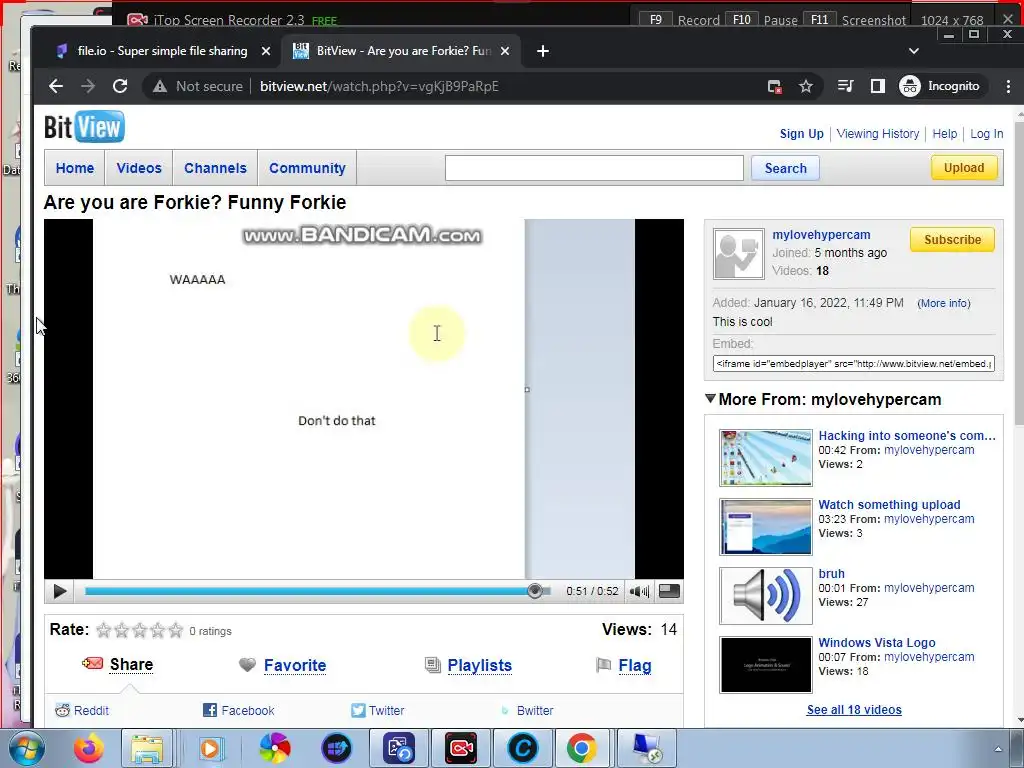Viewport: 1024px width, 768px height.
Task: Open mylovehypercam channel name link
Action: point(821,234)
